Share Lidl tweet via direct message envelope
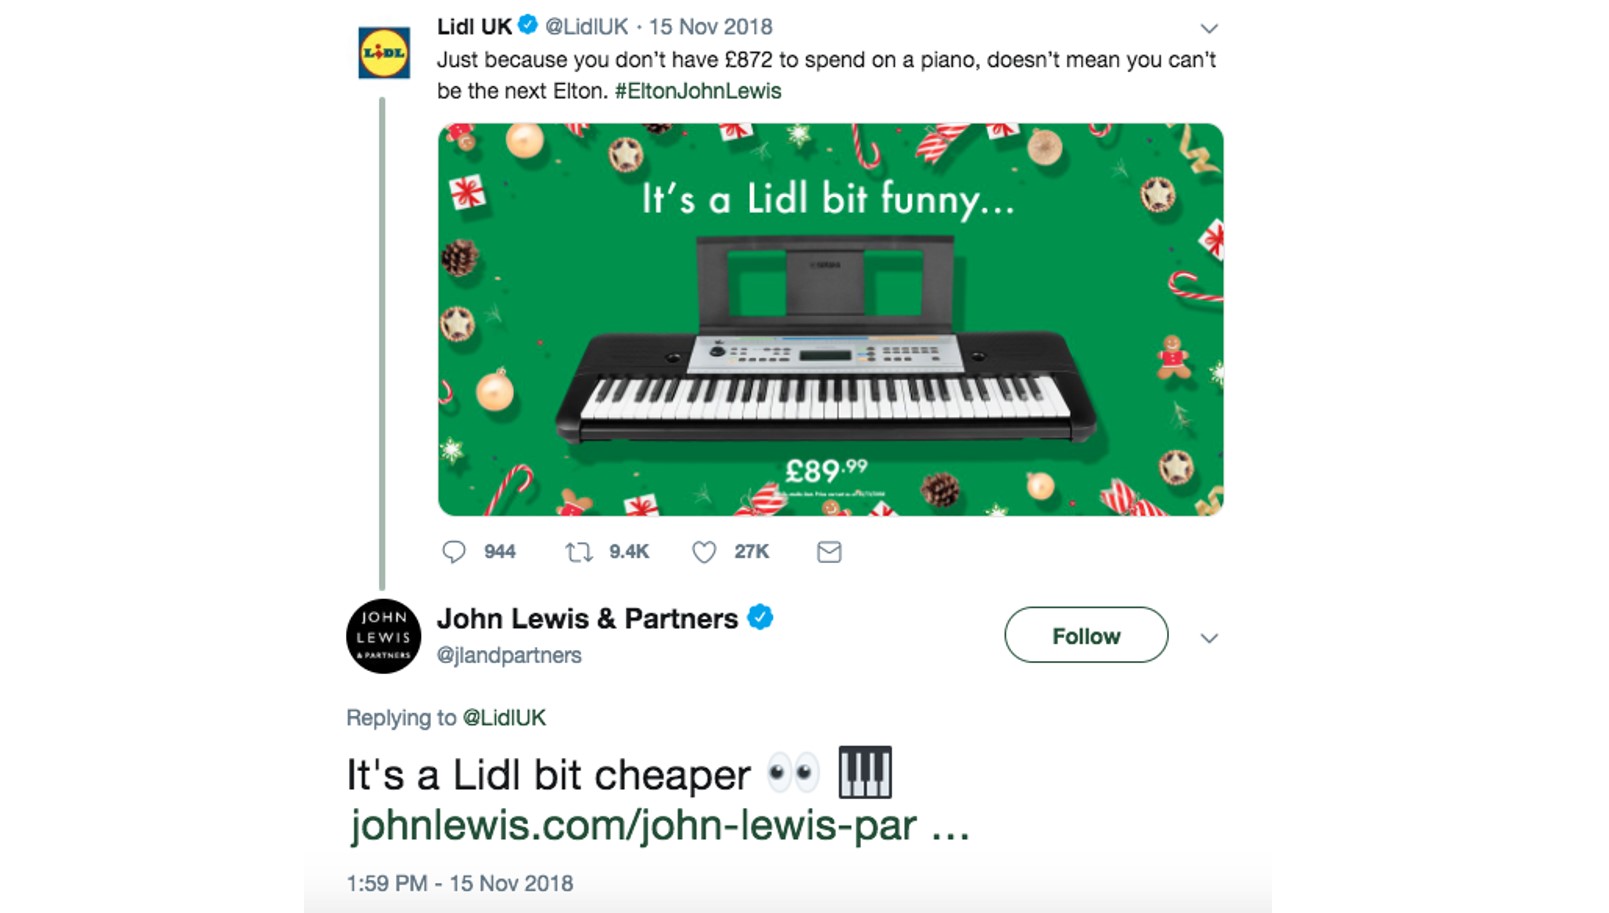This screenshot has width=1609, height=913. (829, 552)
